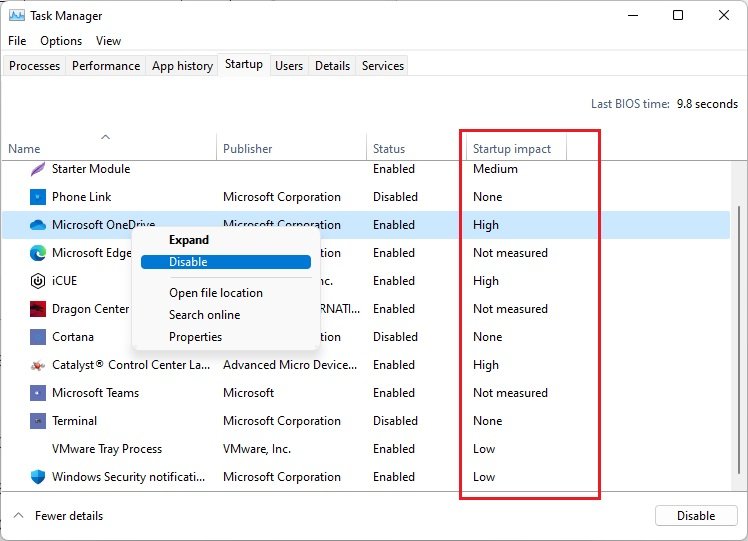Select the Startup tab
The height and width of the screenshot is (541, 748).
244,64
